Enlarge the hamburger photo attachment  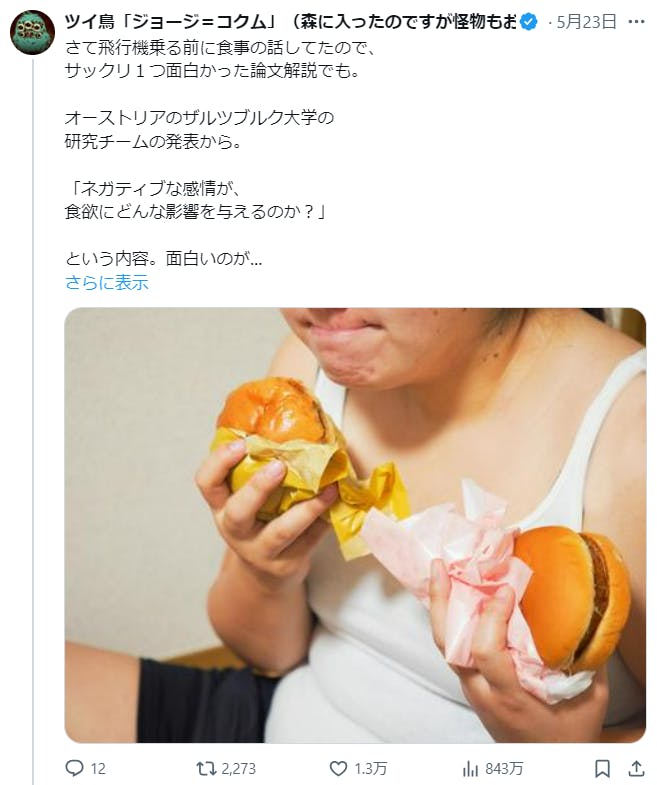click(355, 525)
